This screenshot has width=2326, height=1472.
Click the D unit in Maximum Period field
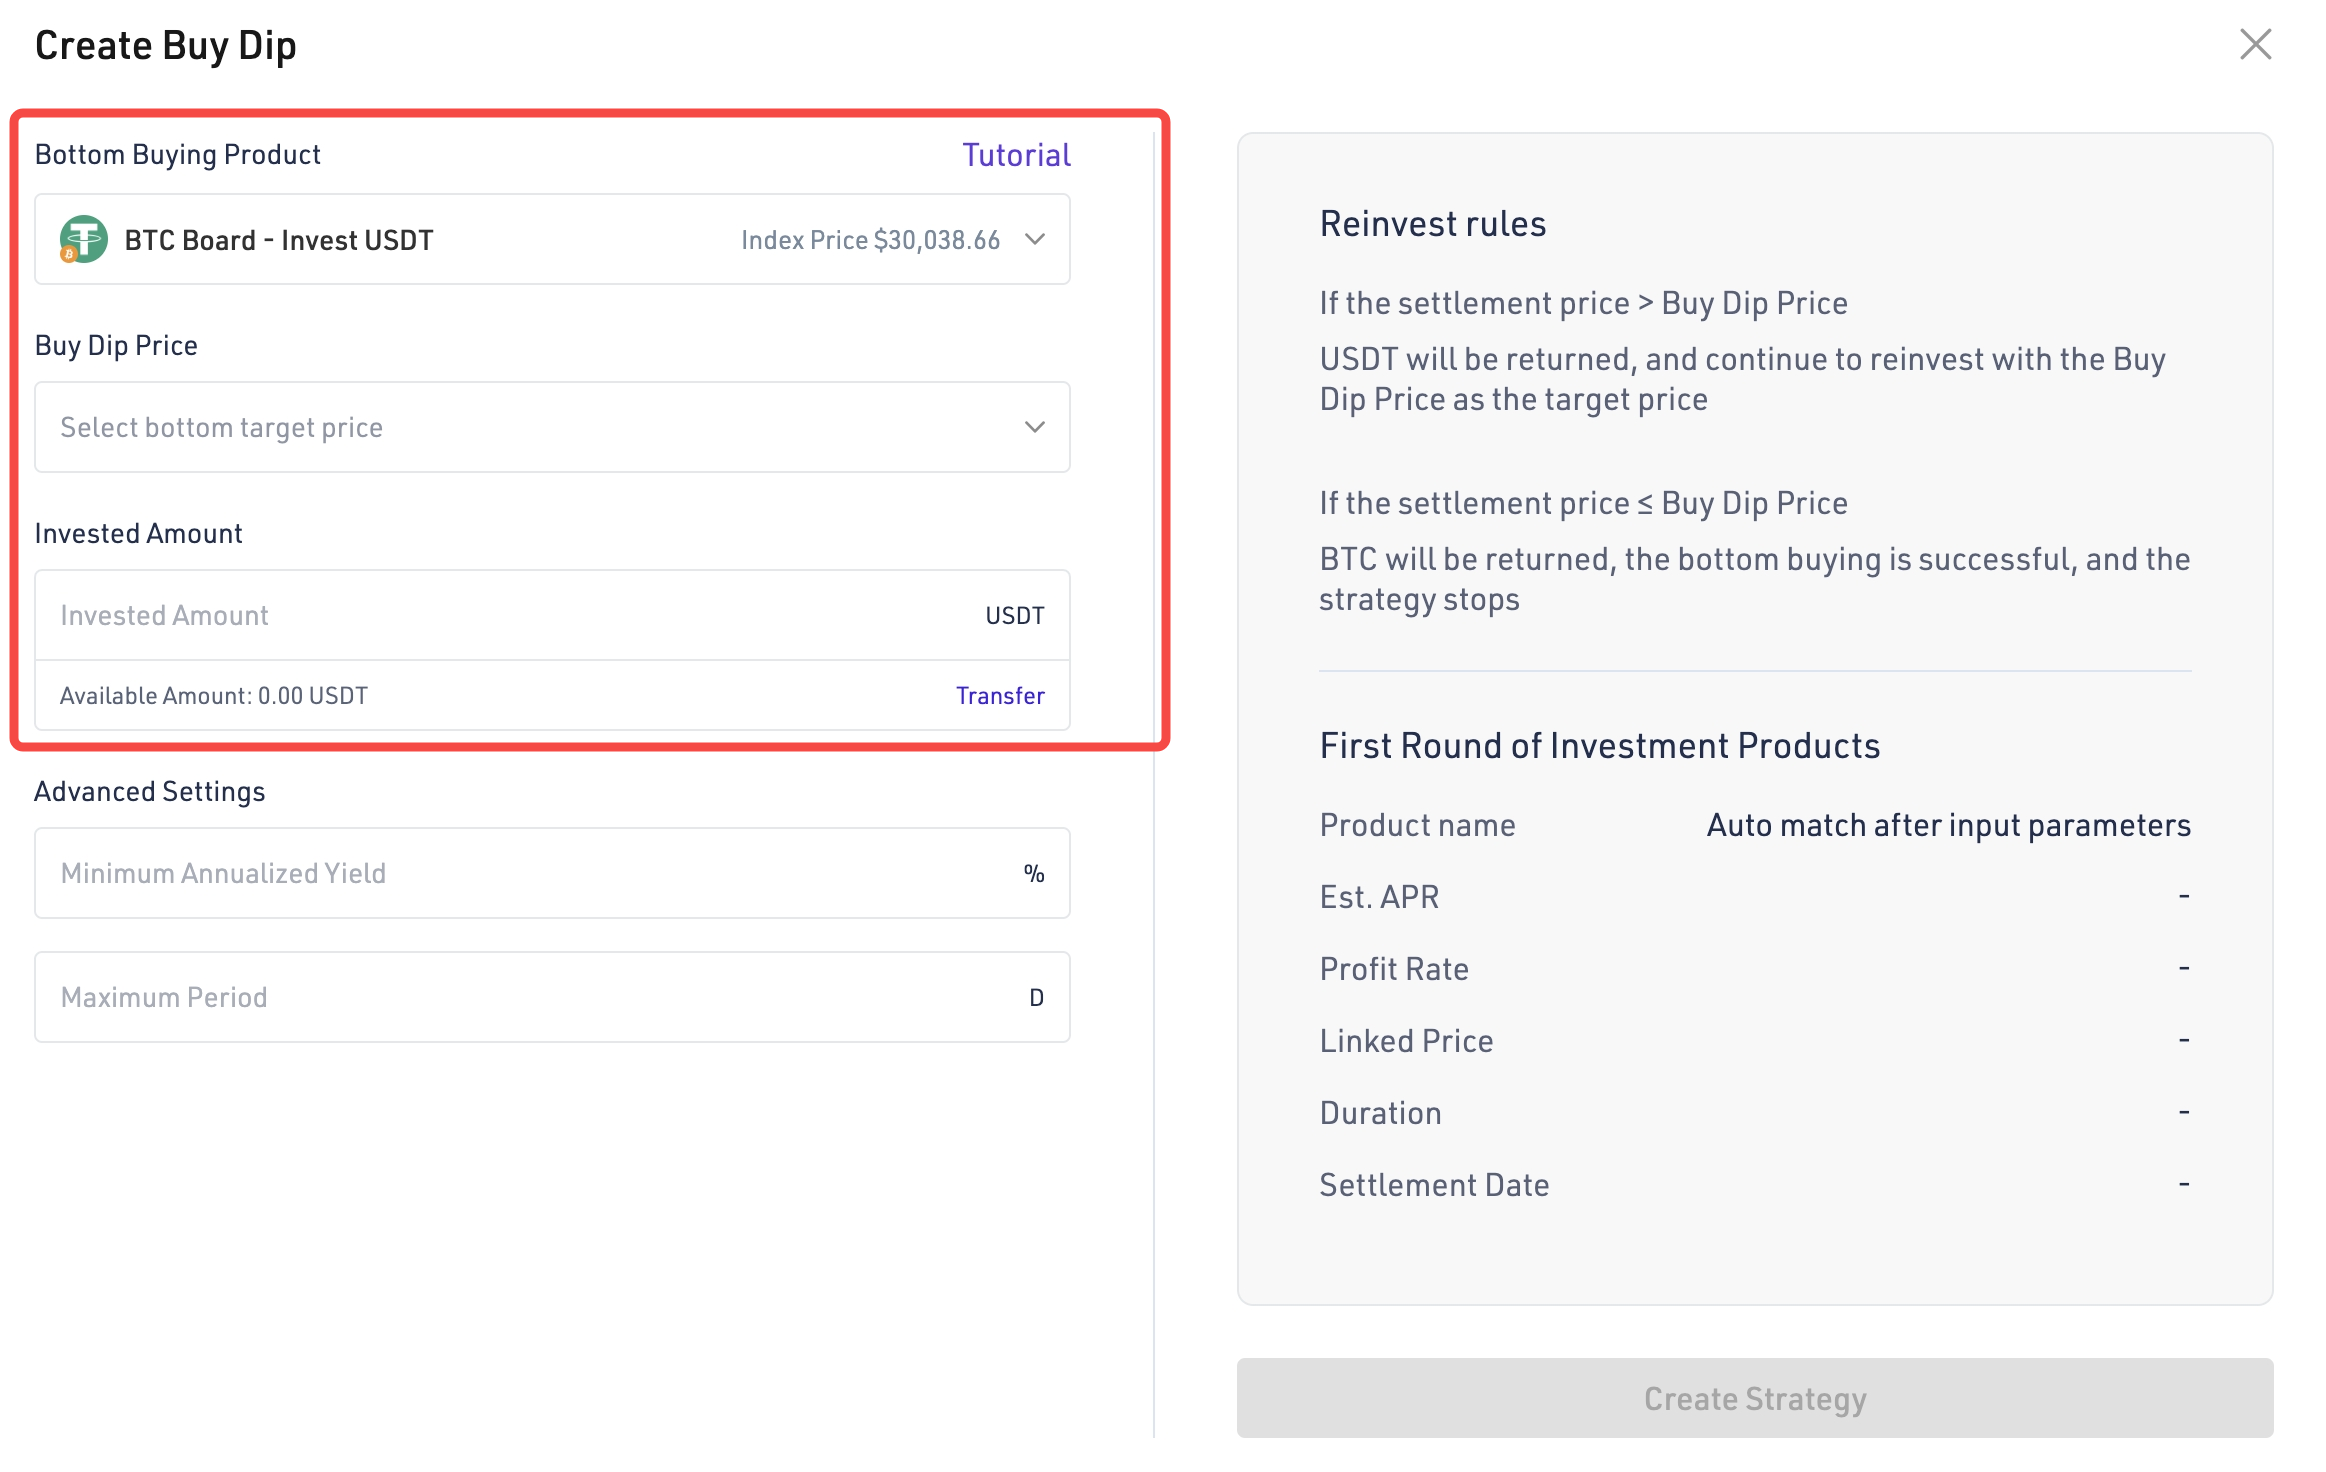coord(1037,998)
